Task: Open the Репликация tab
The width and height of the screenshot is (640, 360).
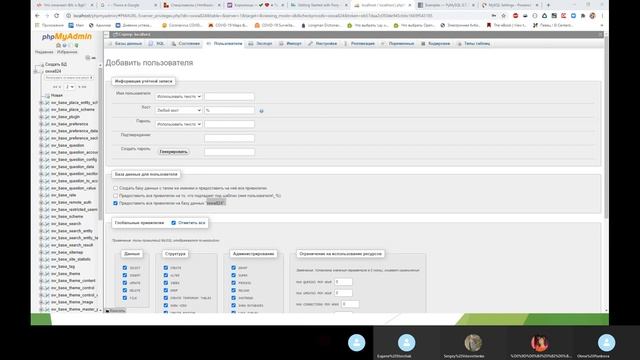Action: click(360, 44)
